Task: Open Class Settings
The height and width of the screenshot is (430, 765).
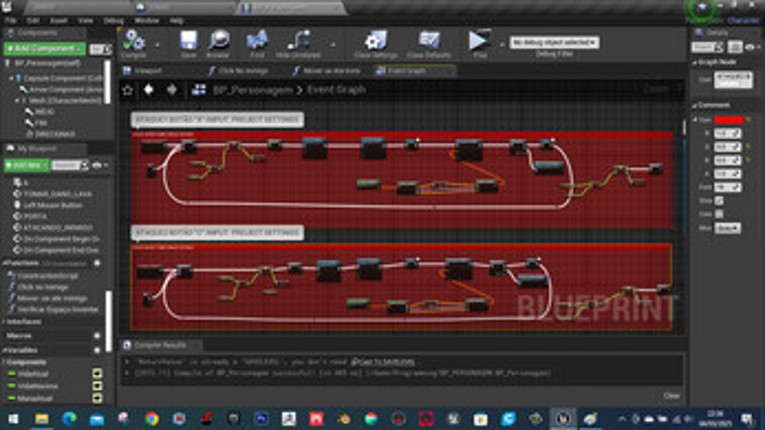Action: 375,42
